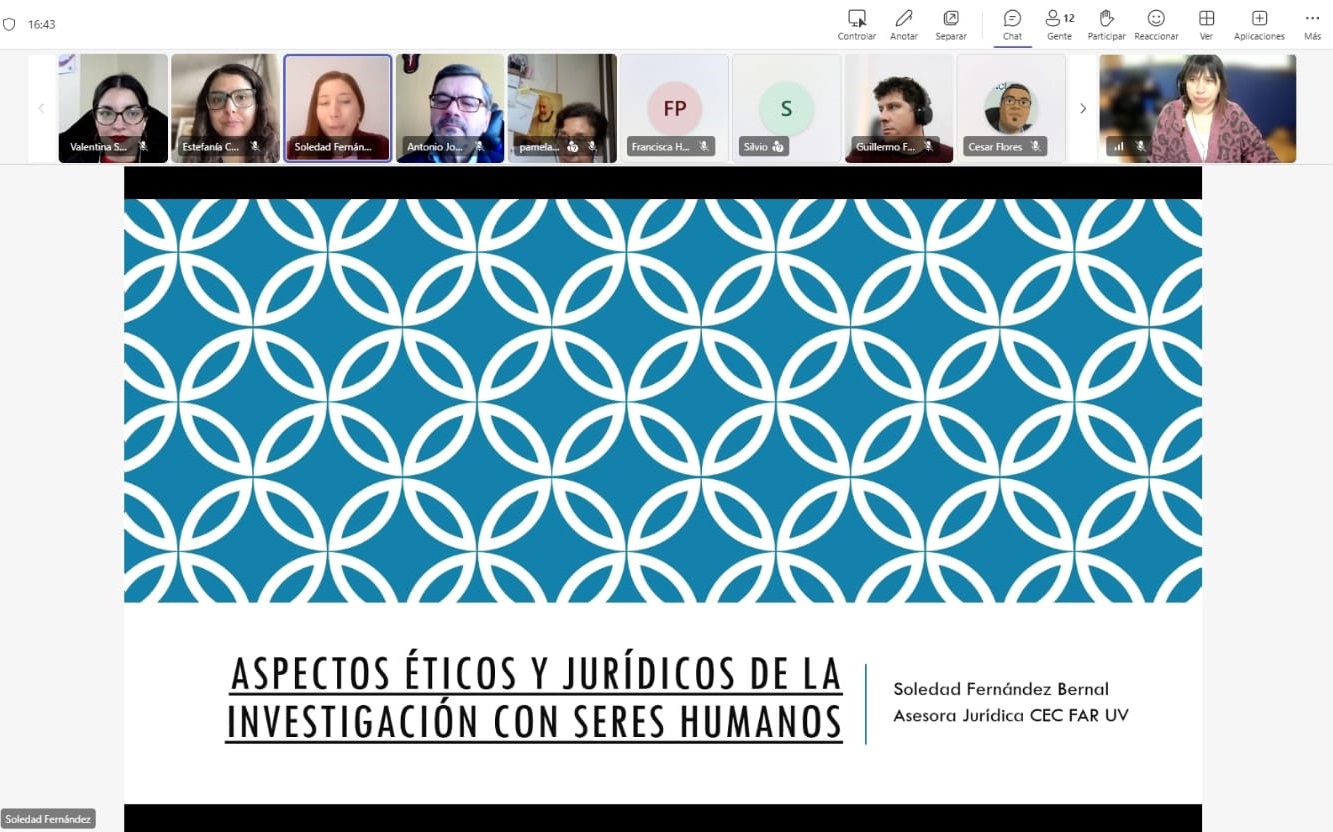Raise hand using the Participar icon
Viewport: 1333px width, 832px height.
(1106, 25)
